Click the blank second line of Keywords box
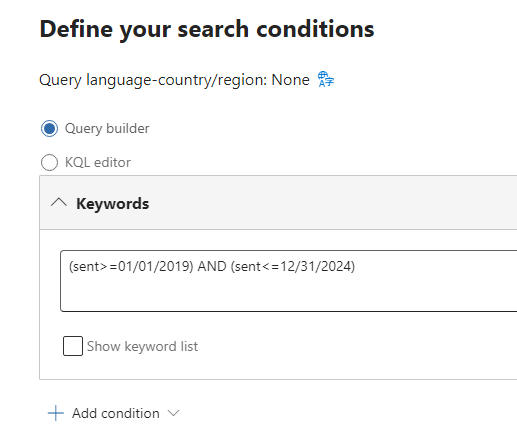The height and width of the screenshot is (448, 517). [x=287, y=295]
